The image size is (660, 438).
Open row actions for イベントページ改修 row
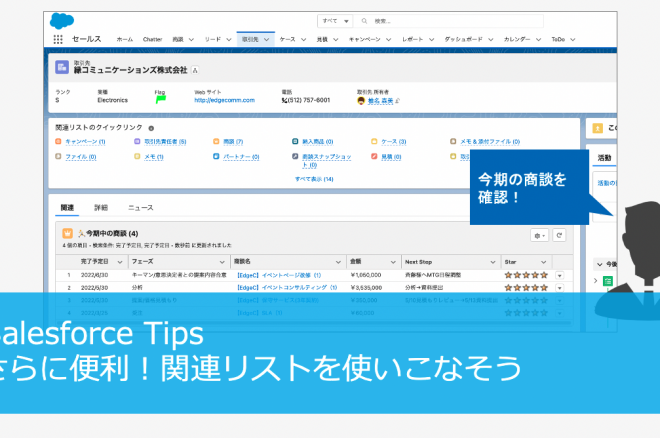[559, 276]
